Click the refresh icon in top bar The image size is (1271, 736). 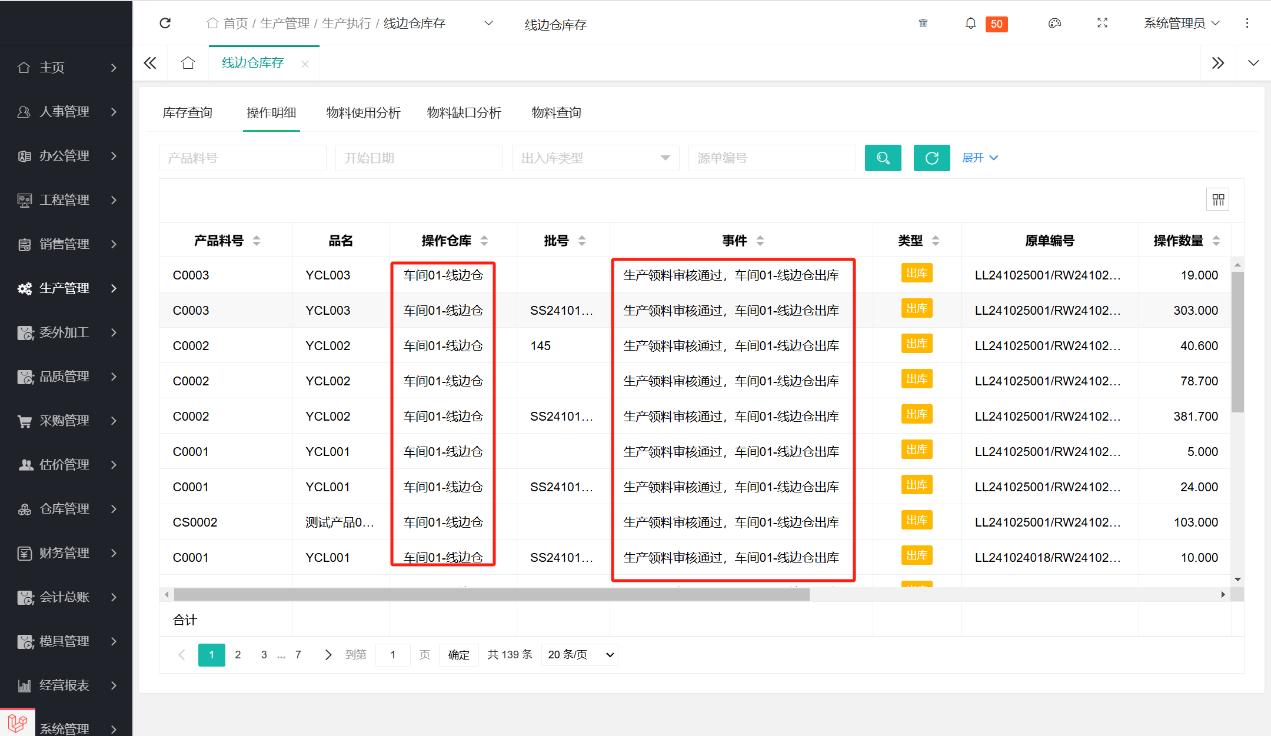(165, 23)
